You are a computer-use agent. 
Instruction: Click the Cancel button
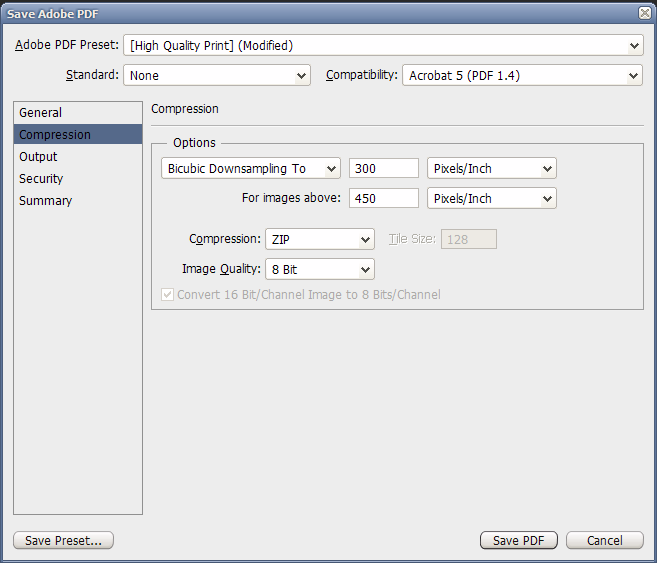[605, 540]
